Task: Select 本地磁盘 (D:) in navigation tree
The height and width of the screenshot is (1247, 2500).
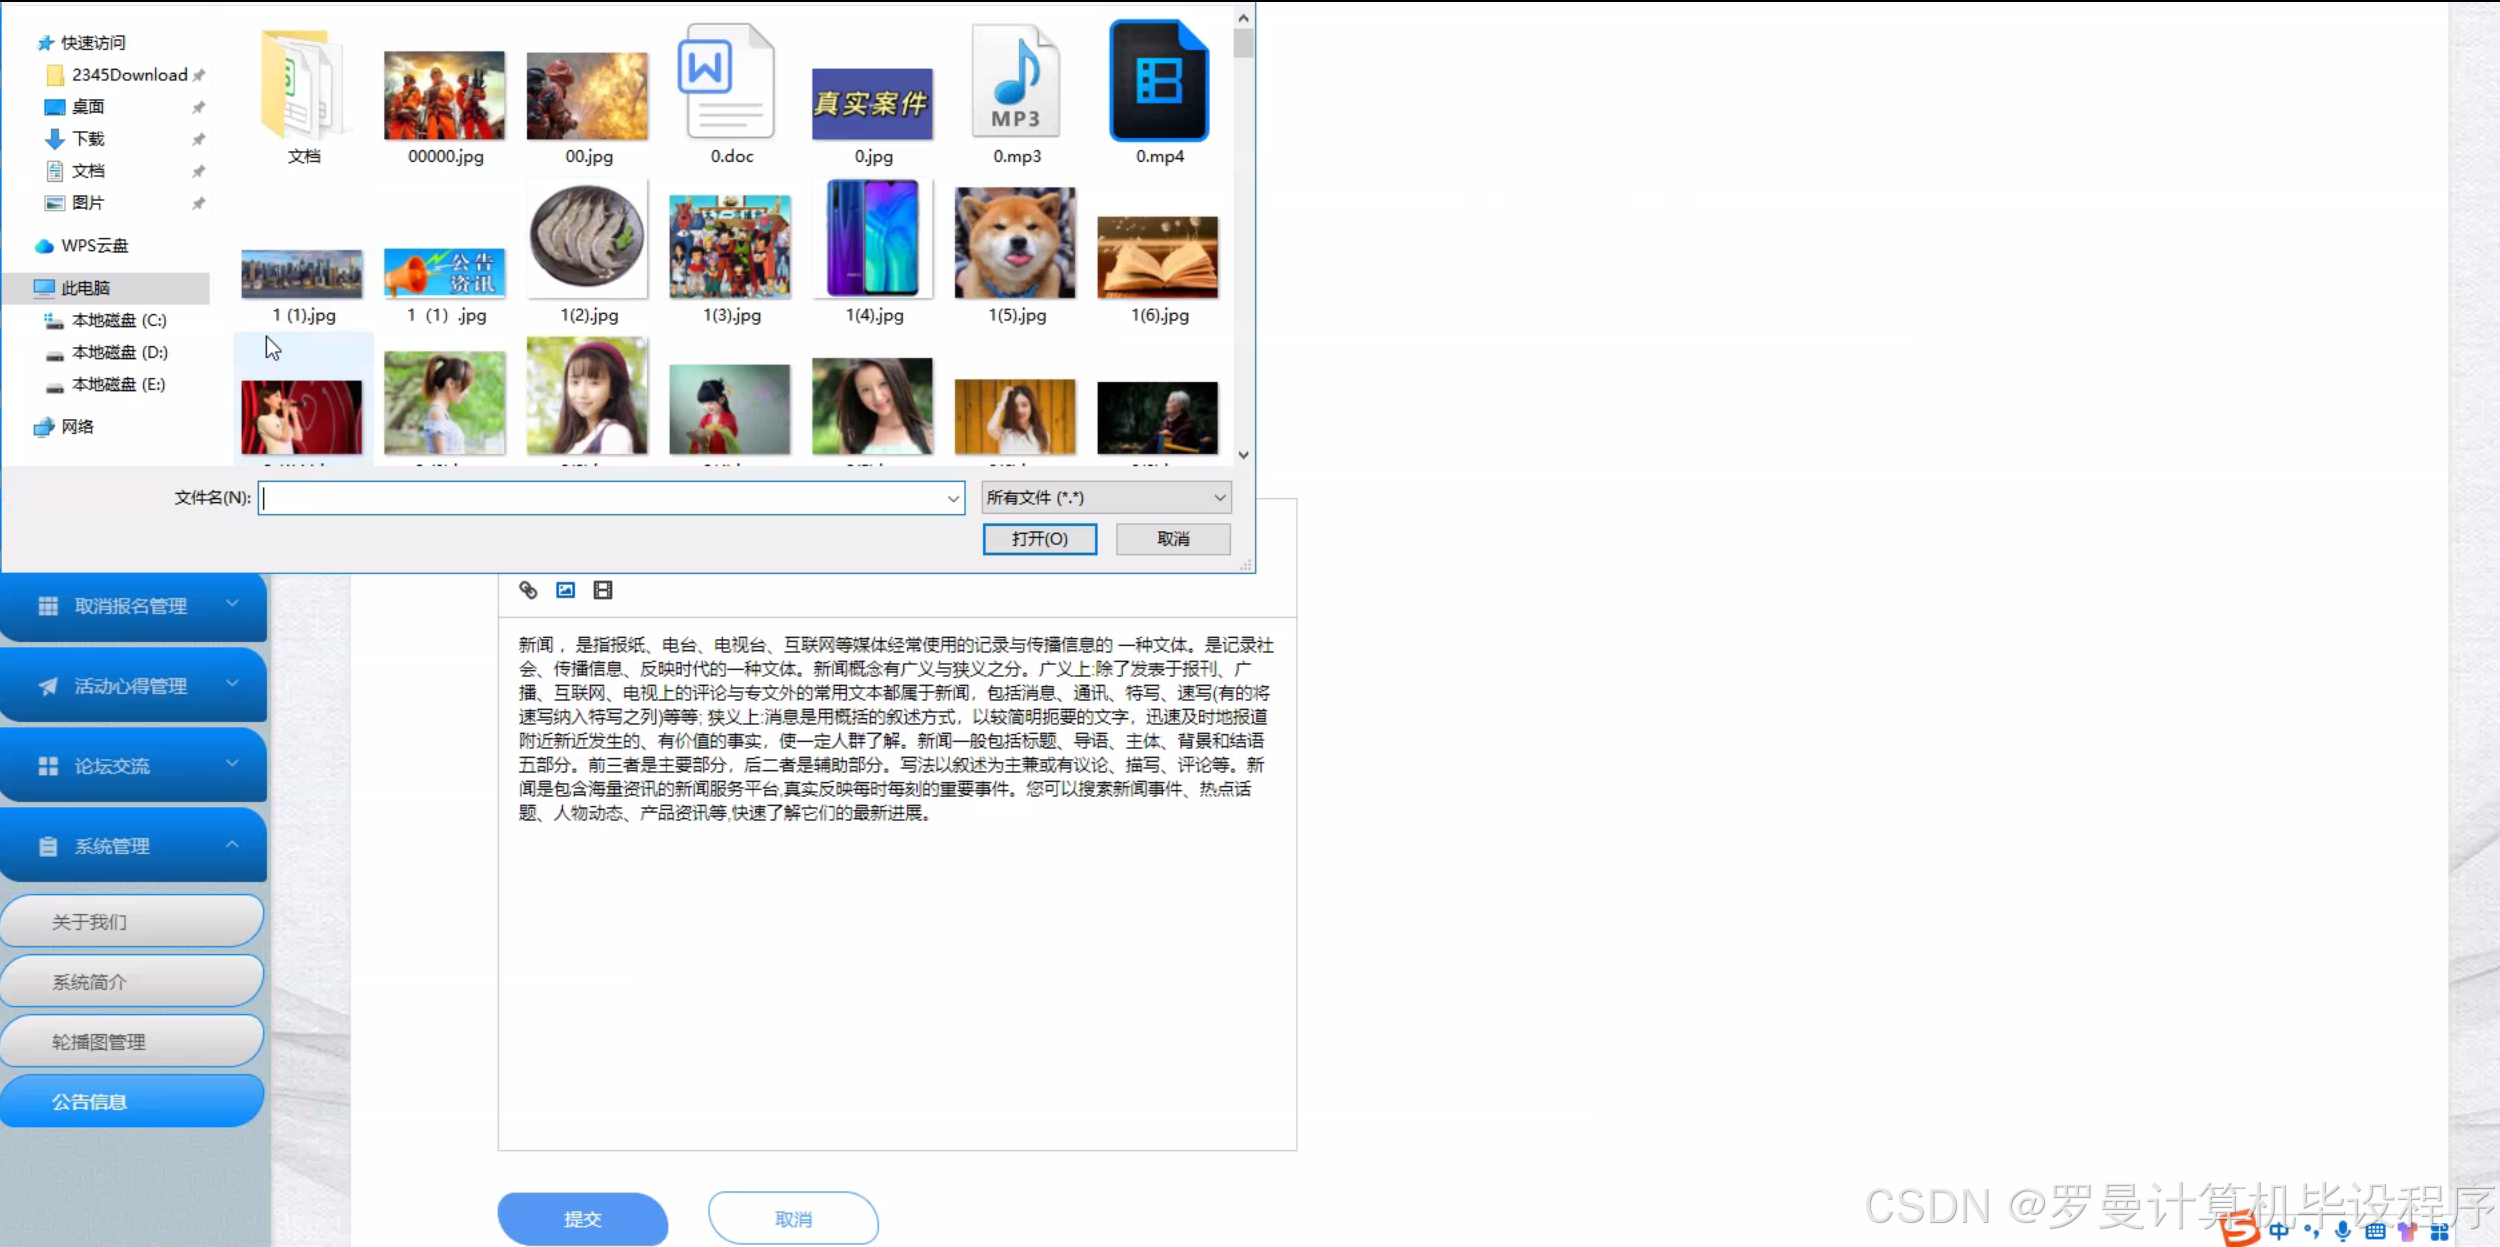Action: point(120,352)
